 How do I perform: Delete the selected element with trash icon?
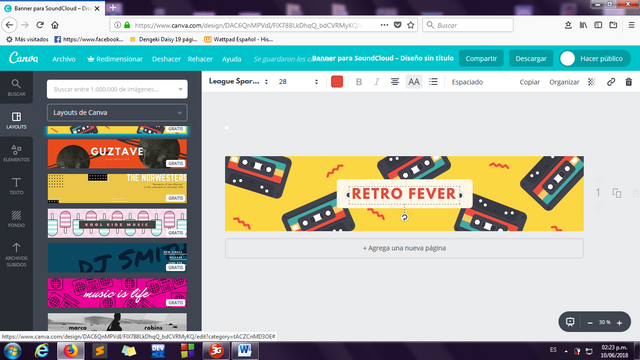[x=629, y=82]
